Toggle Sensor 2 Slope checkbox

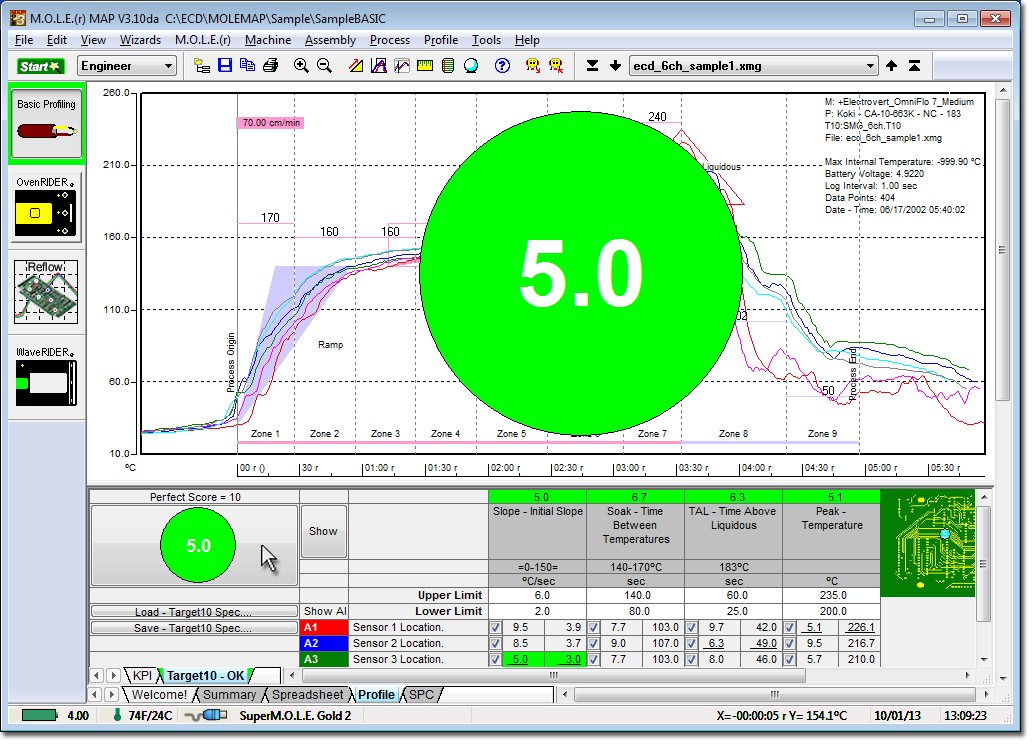[495, 644]
